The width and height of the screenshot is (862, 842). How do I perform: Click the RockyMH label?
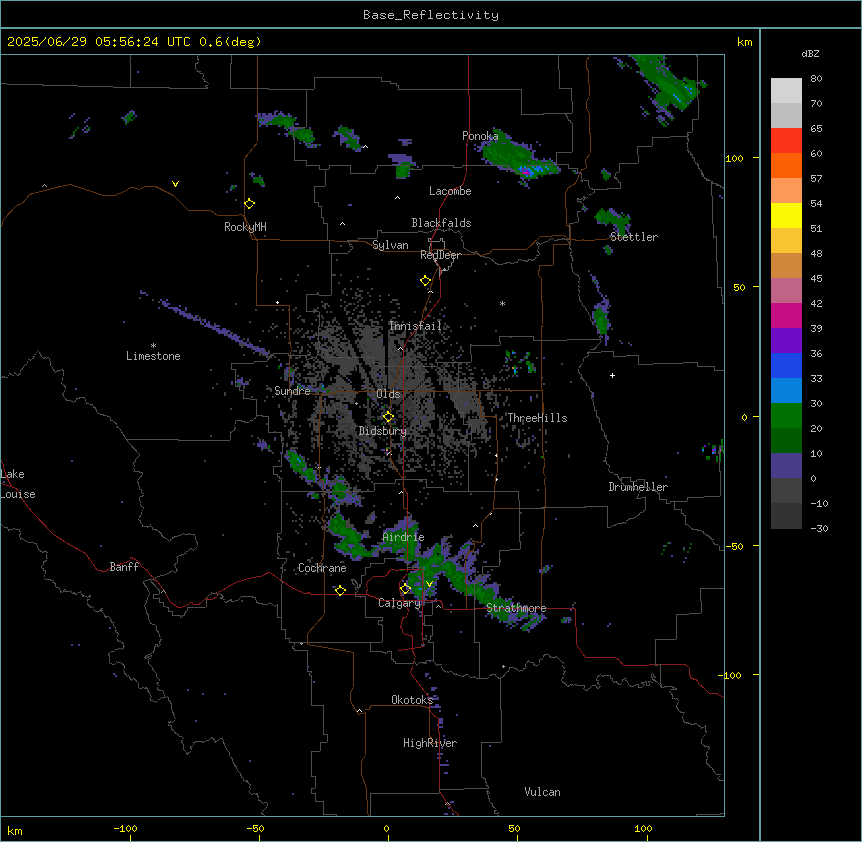245,227
